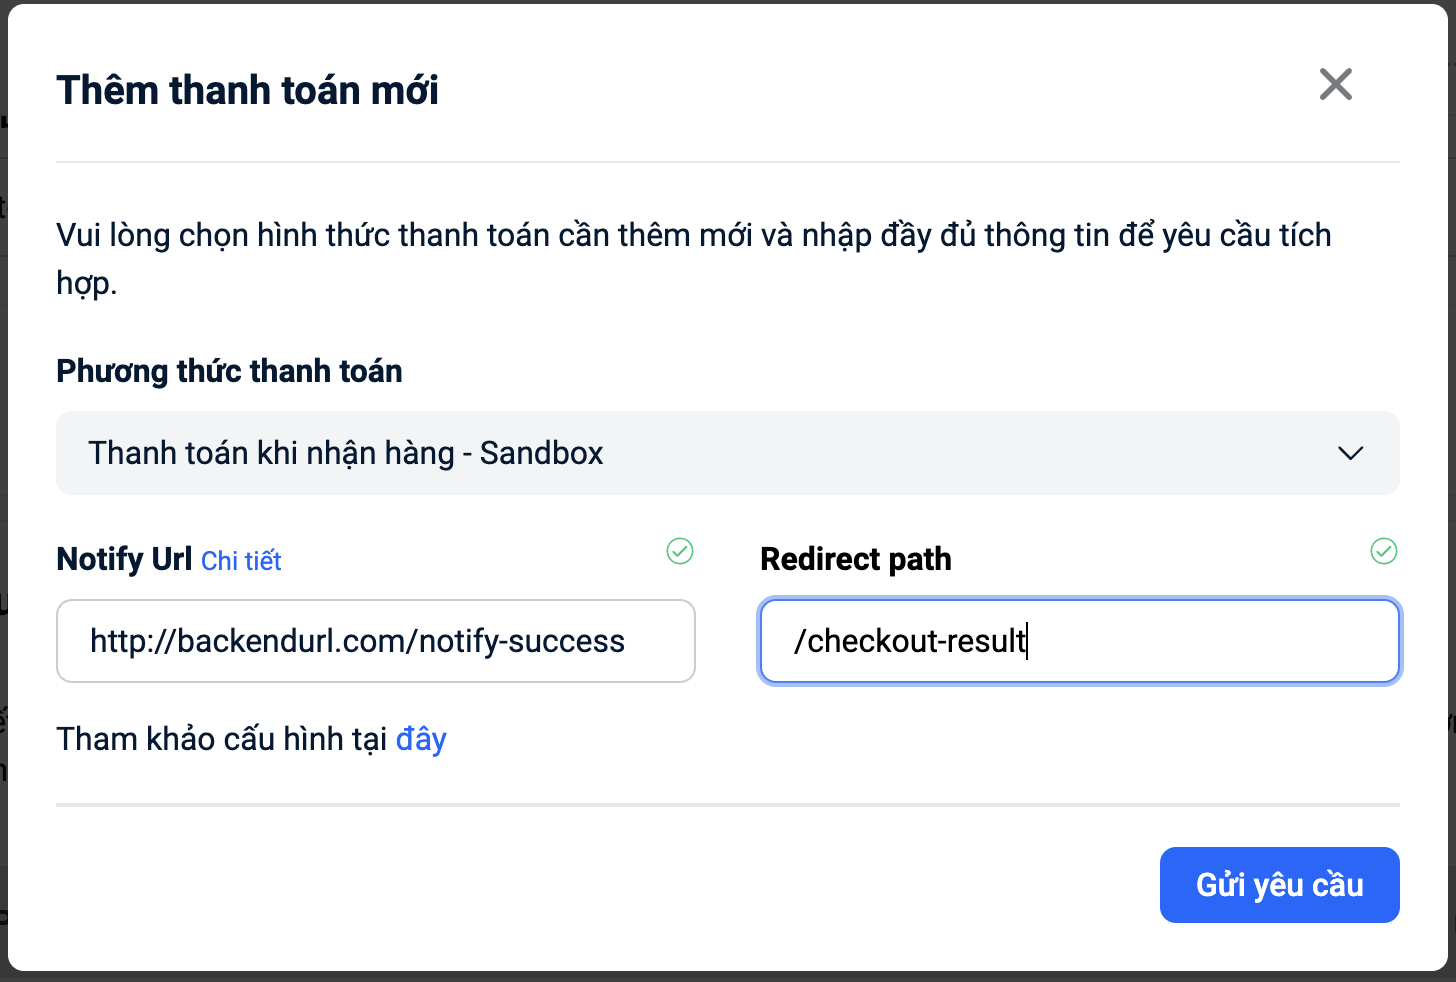1456x982 pixels.
Task: Close the Thêm thanh toán mới dialog
Action: point(1335,84)
